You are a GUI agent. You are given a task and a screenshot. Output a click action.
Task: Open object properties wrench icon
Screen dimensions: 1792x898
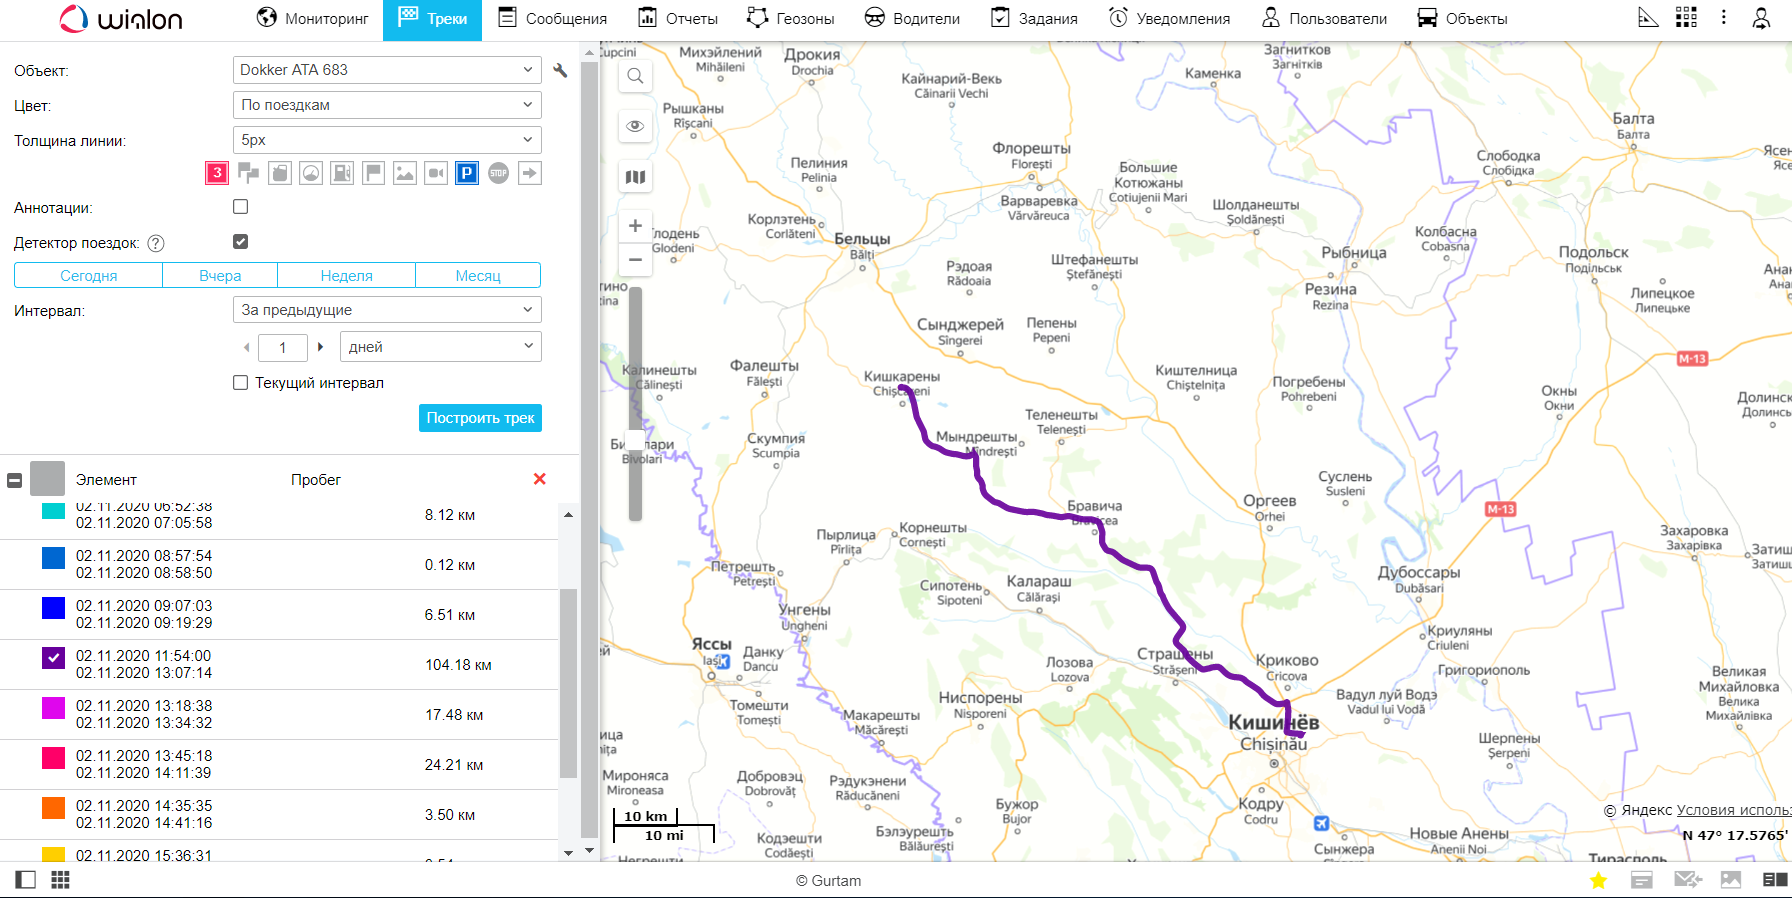(560, 71)
